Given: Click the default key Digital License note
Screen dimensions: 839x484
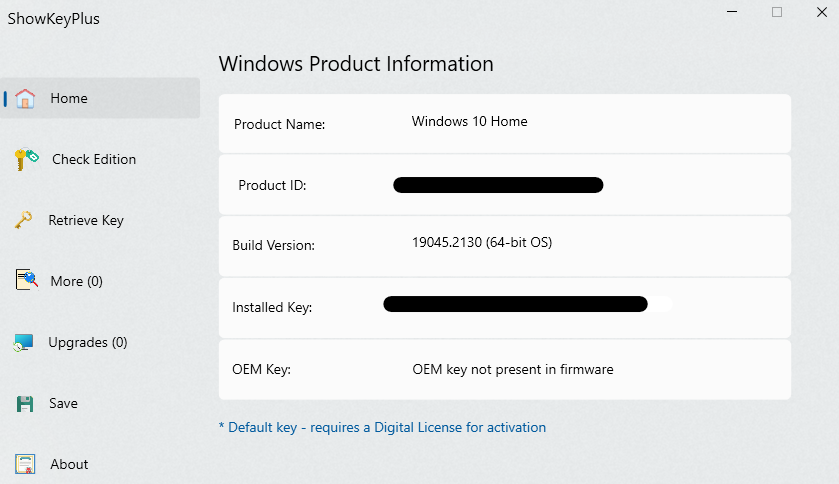Looking at the screenshot, I should coord(382,427).
